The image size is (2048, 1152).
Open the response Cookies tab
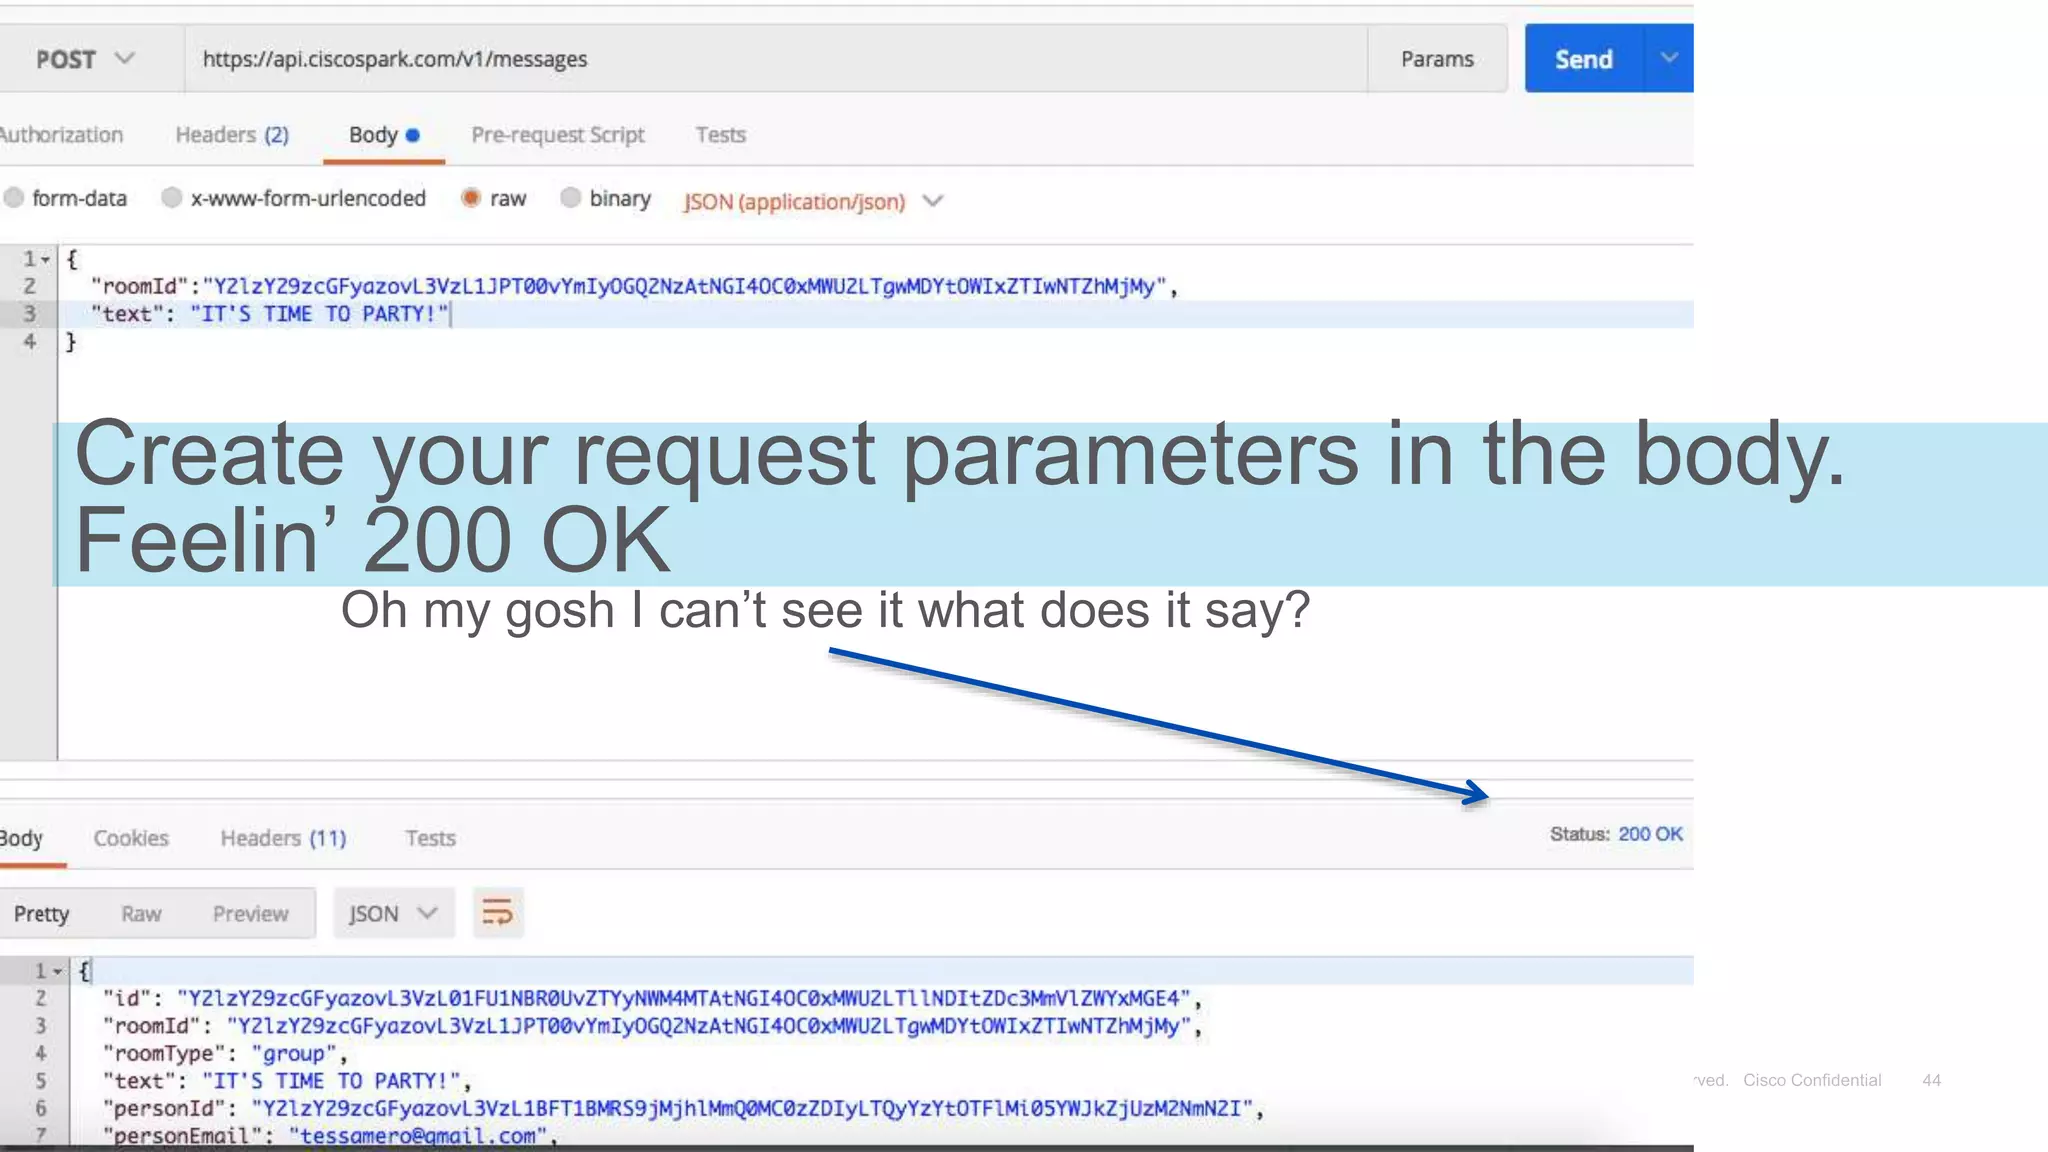(131, 838)
